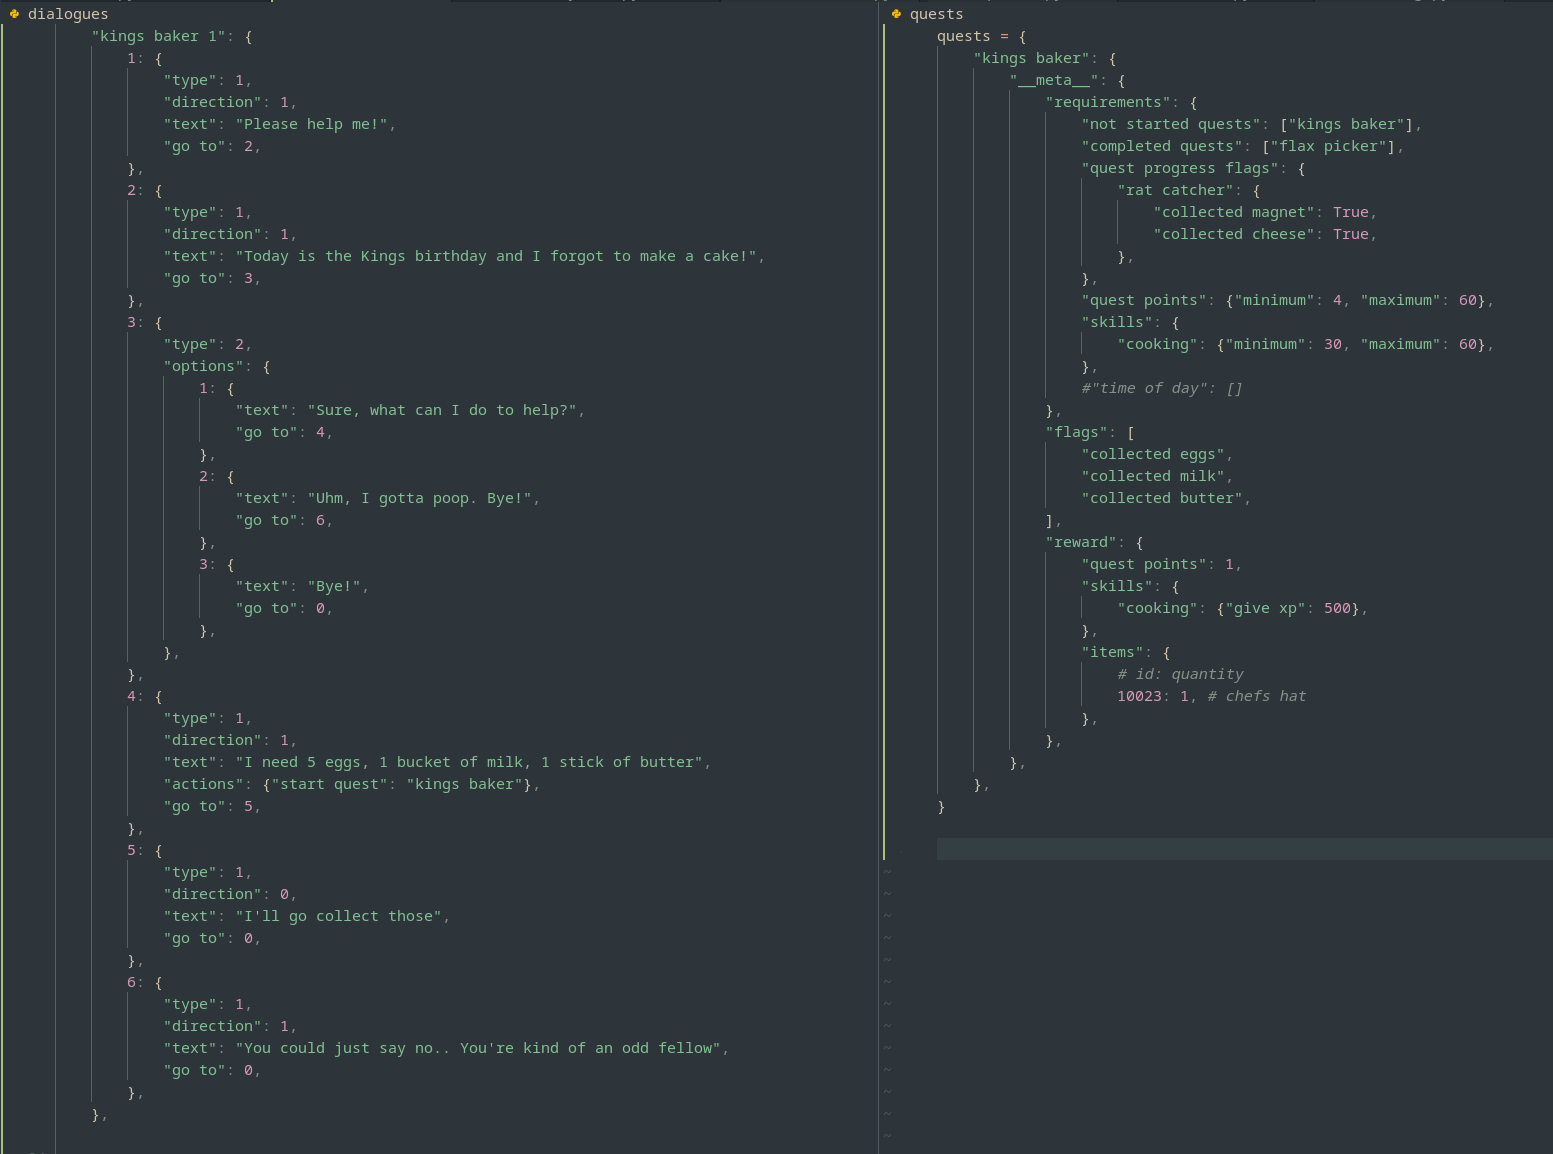Image resolution: width=1553 pixels, height=1154 pixels.
Task: Click the Python file icon beside quests
Action: coord(896,14)
